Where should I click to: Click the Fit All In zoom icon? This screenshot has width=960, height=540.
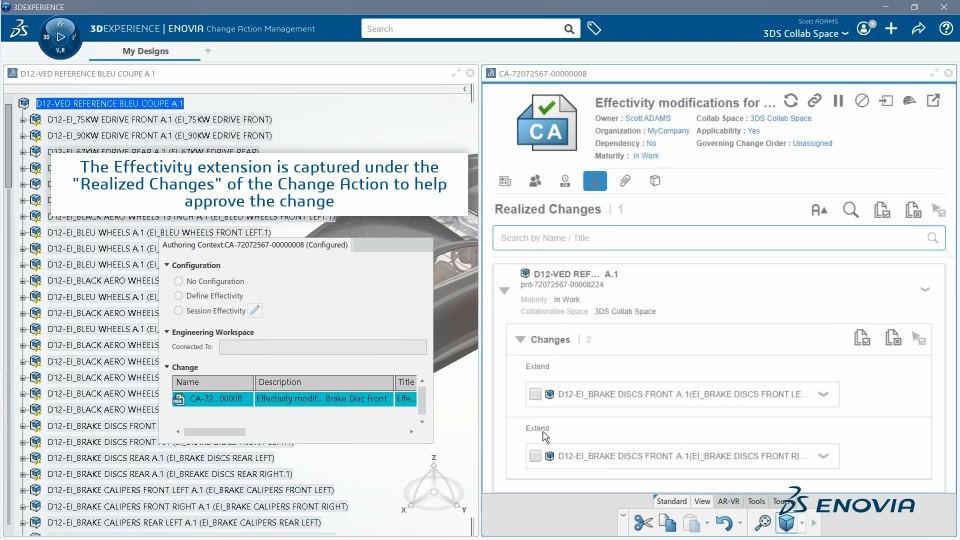[762, 523]
